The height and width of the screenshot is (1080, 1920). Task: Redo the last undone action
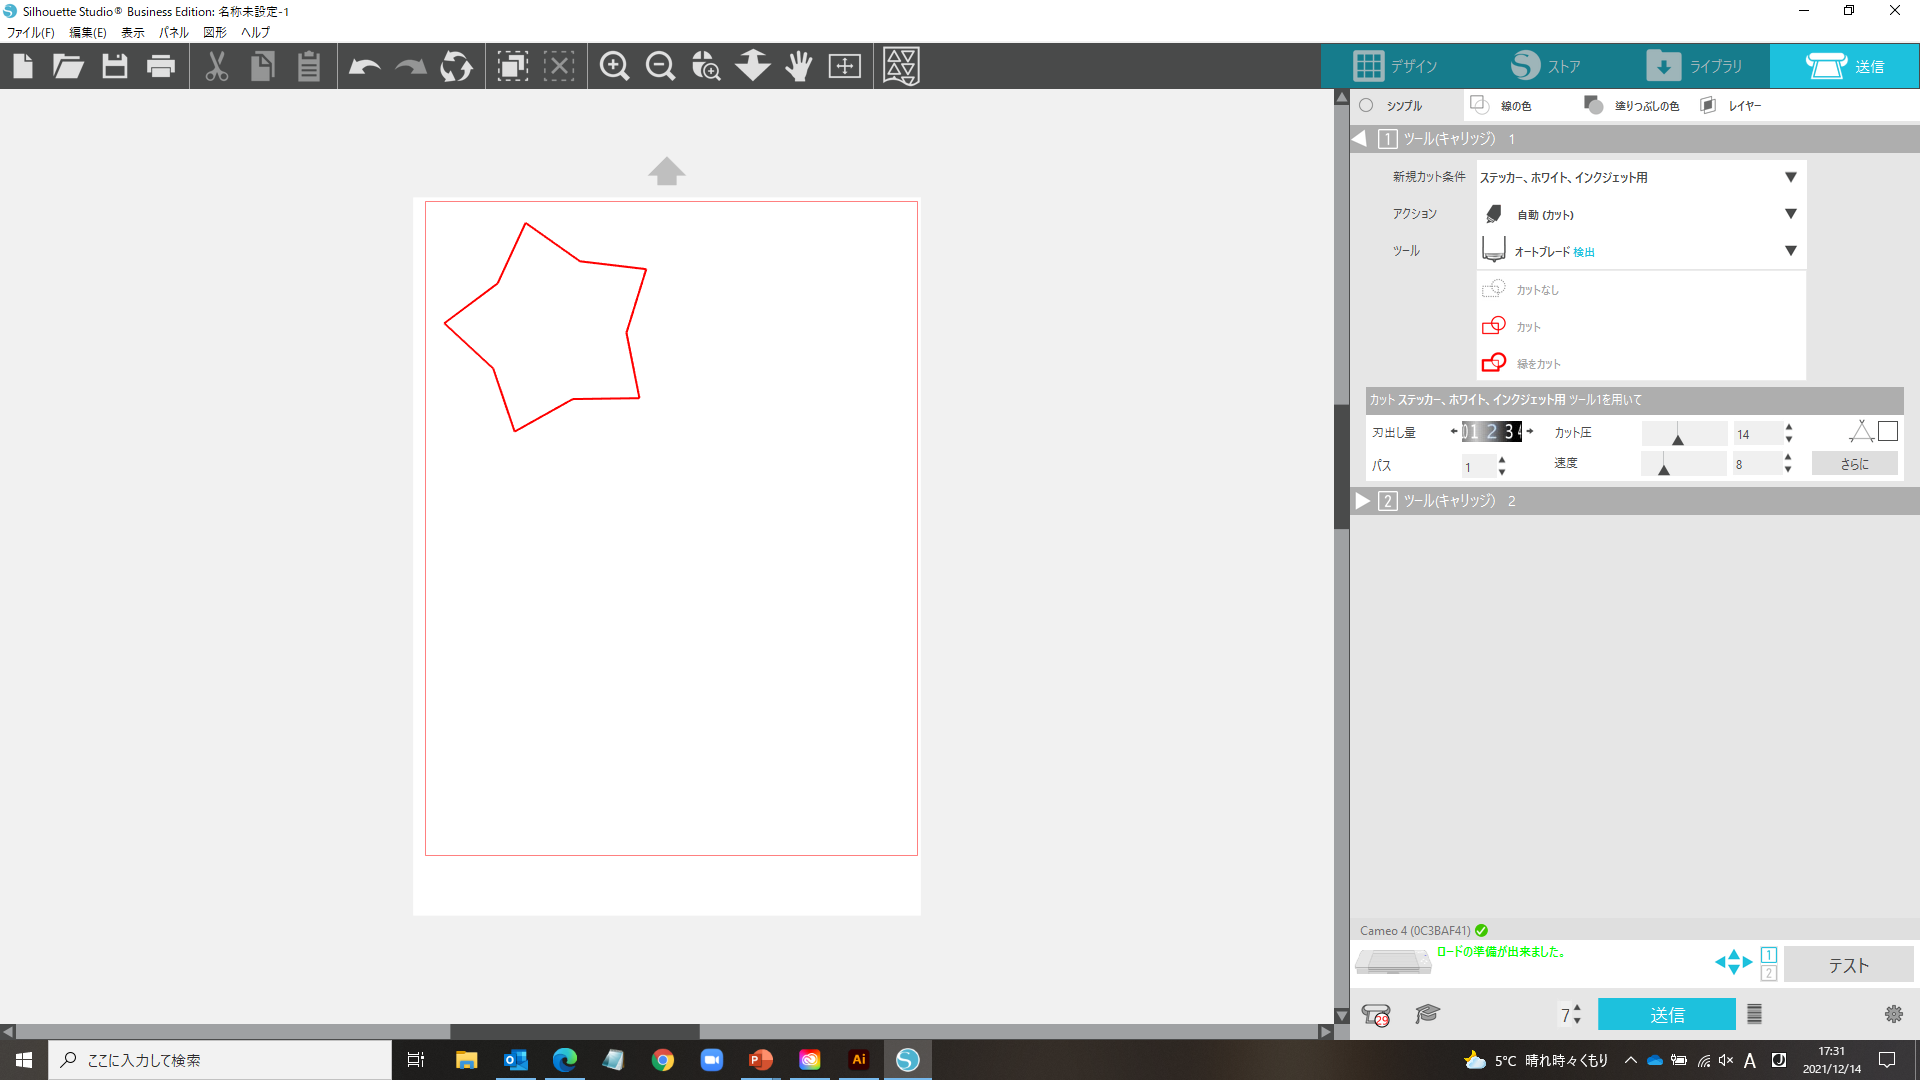pos(411,67)
